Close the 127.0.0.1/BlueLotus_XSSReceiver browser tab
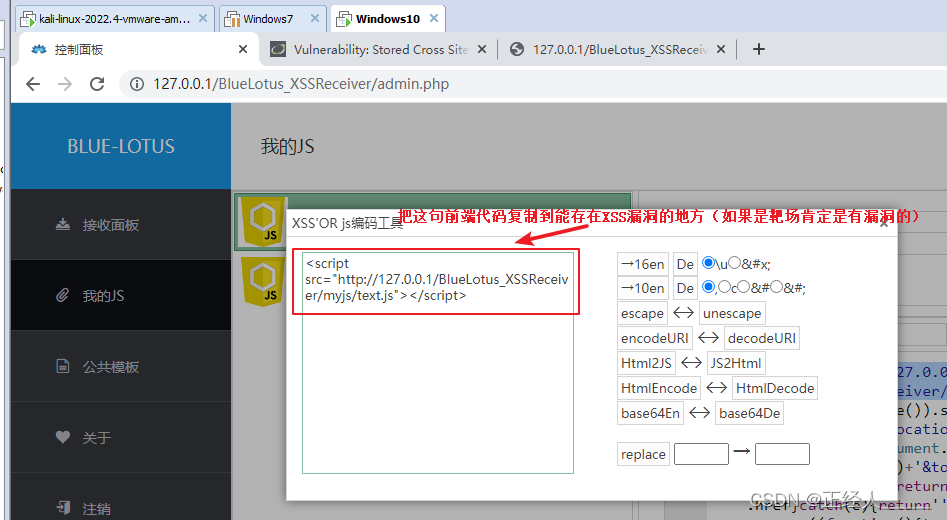 pyautogui.click(x=721, y=50)
